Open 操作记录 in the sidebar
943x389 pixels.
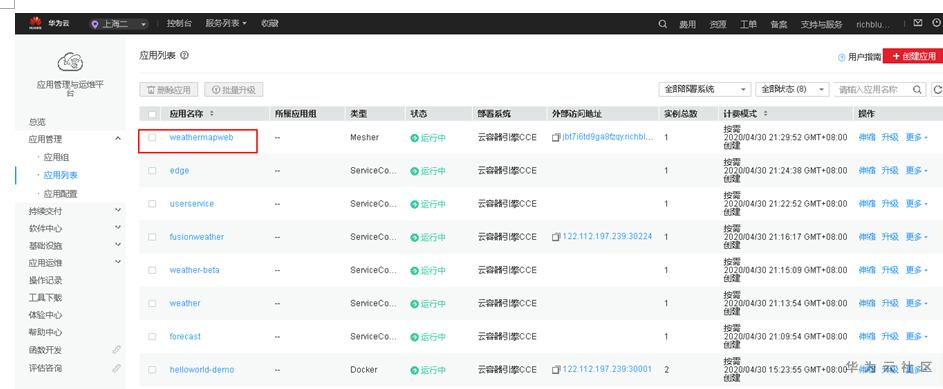tap(46, 280)
